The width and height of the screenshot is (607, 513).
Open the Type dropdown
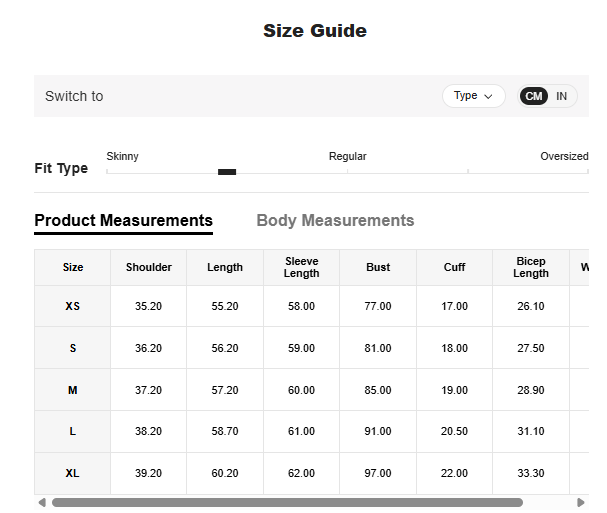coord(473,96)
